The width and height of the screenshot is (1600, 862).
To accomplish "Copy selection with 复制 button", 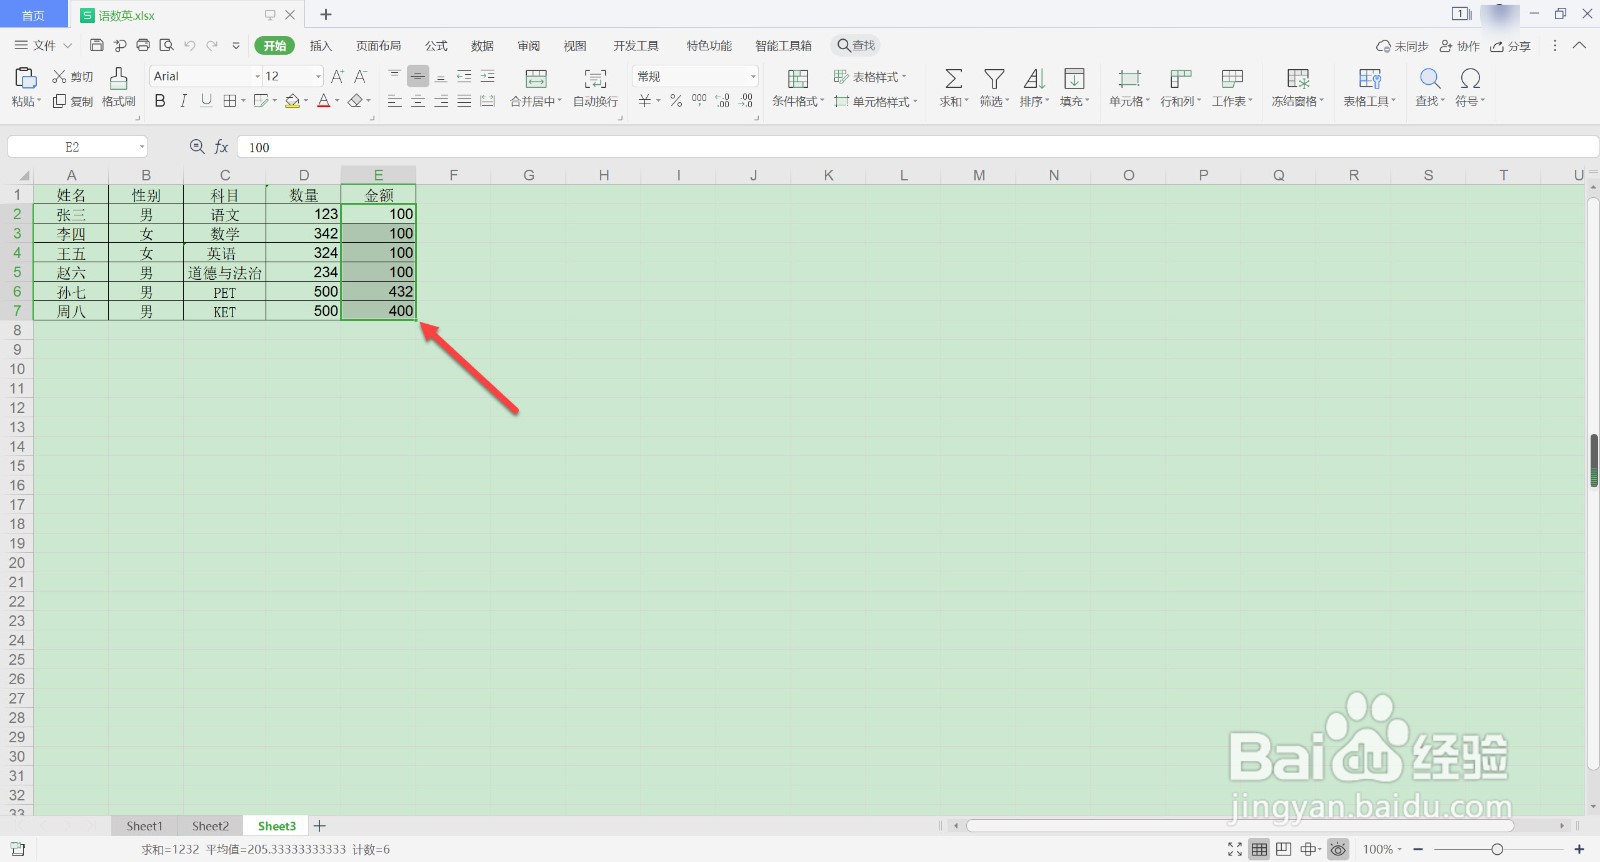I will 72,101.
